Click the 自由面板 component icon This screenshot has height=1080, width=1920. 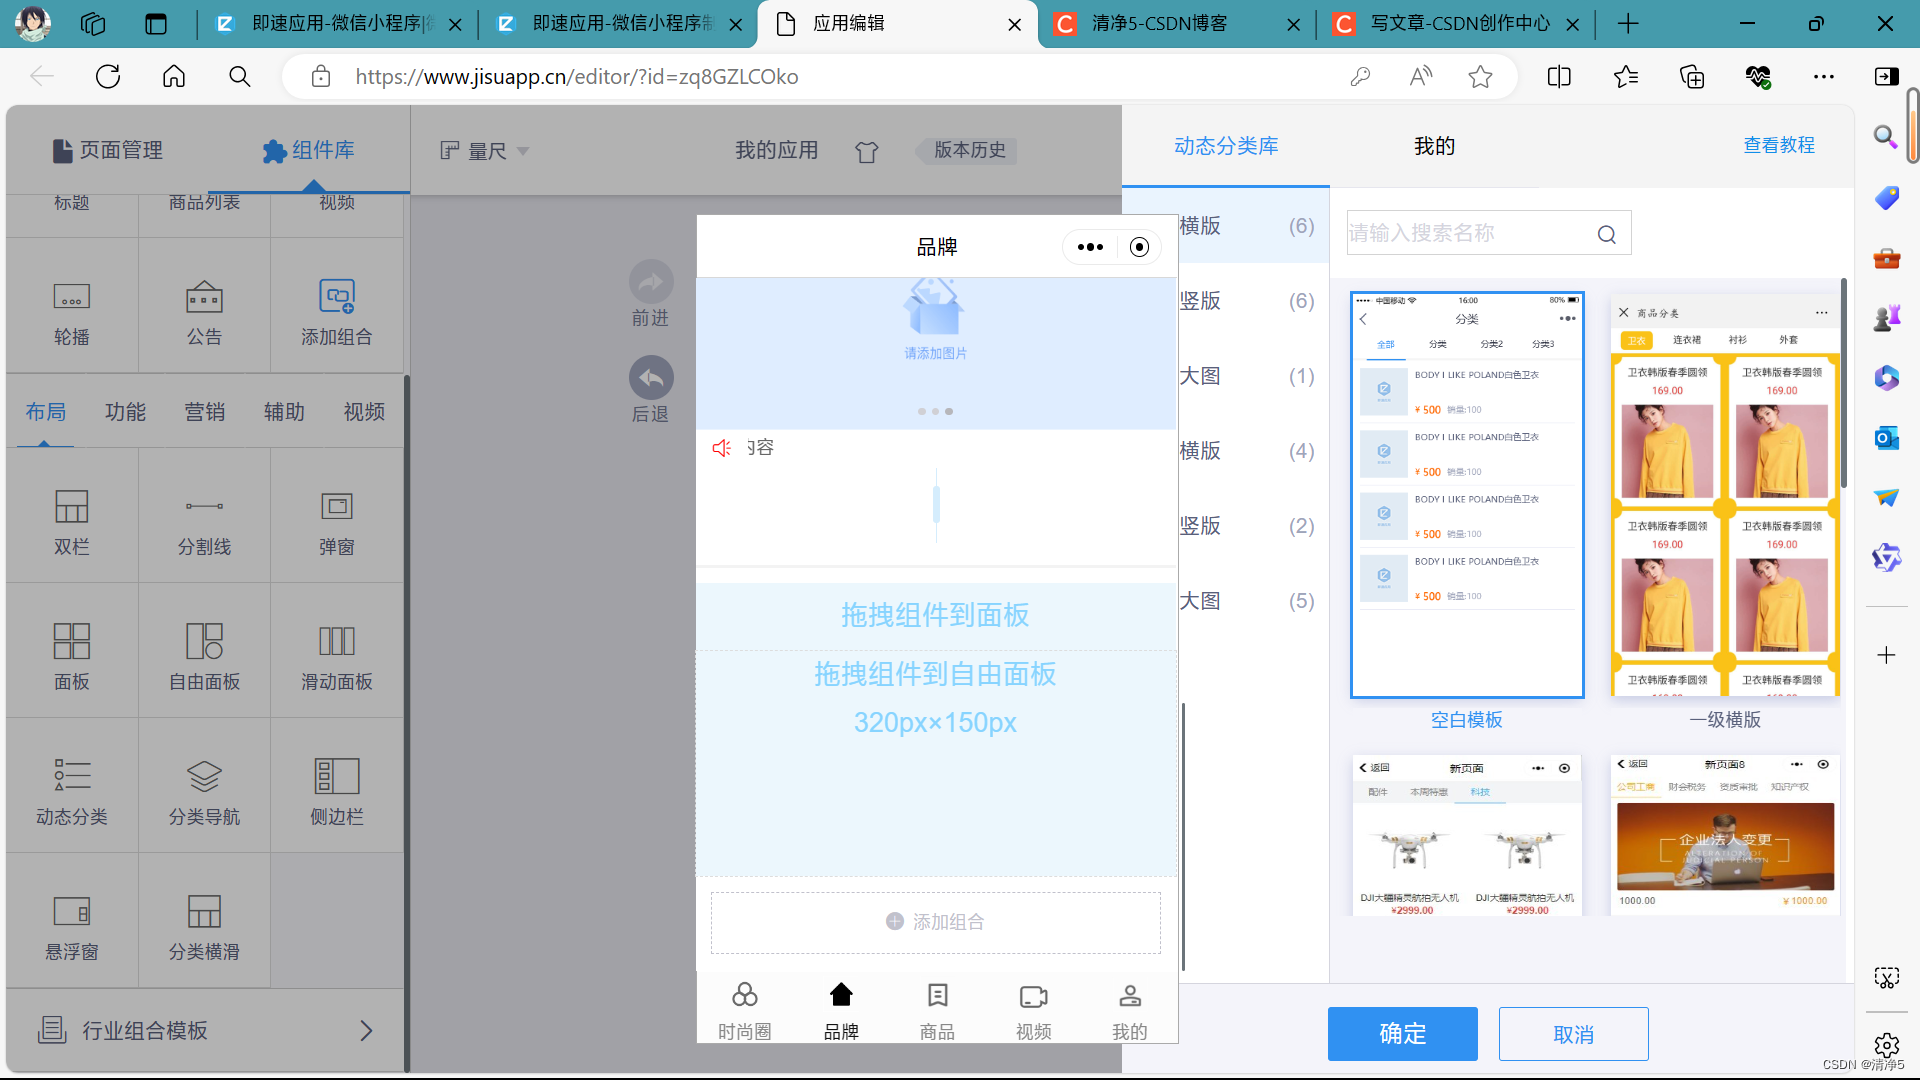204,642
